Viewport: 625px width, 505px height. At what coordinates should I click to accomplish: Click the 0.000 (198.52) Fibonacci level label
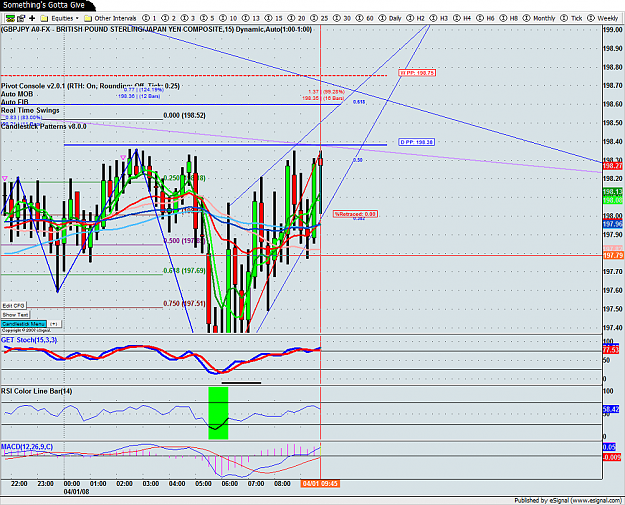click(x=185, y=116)
